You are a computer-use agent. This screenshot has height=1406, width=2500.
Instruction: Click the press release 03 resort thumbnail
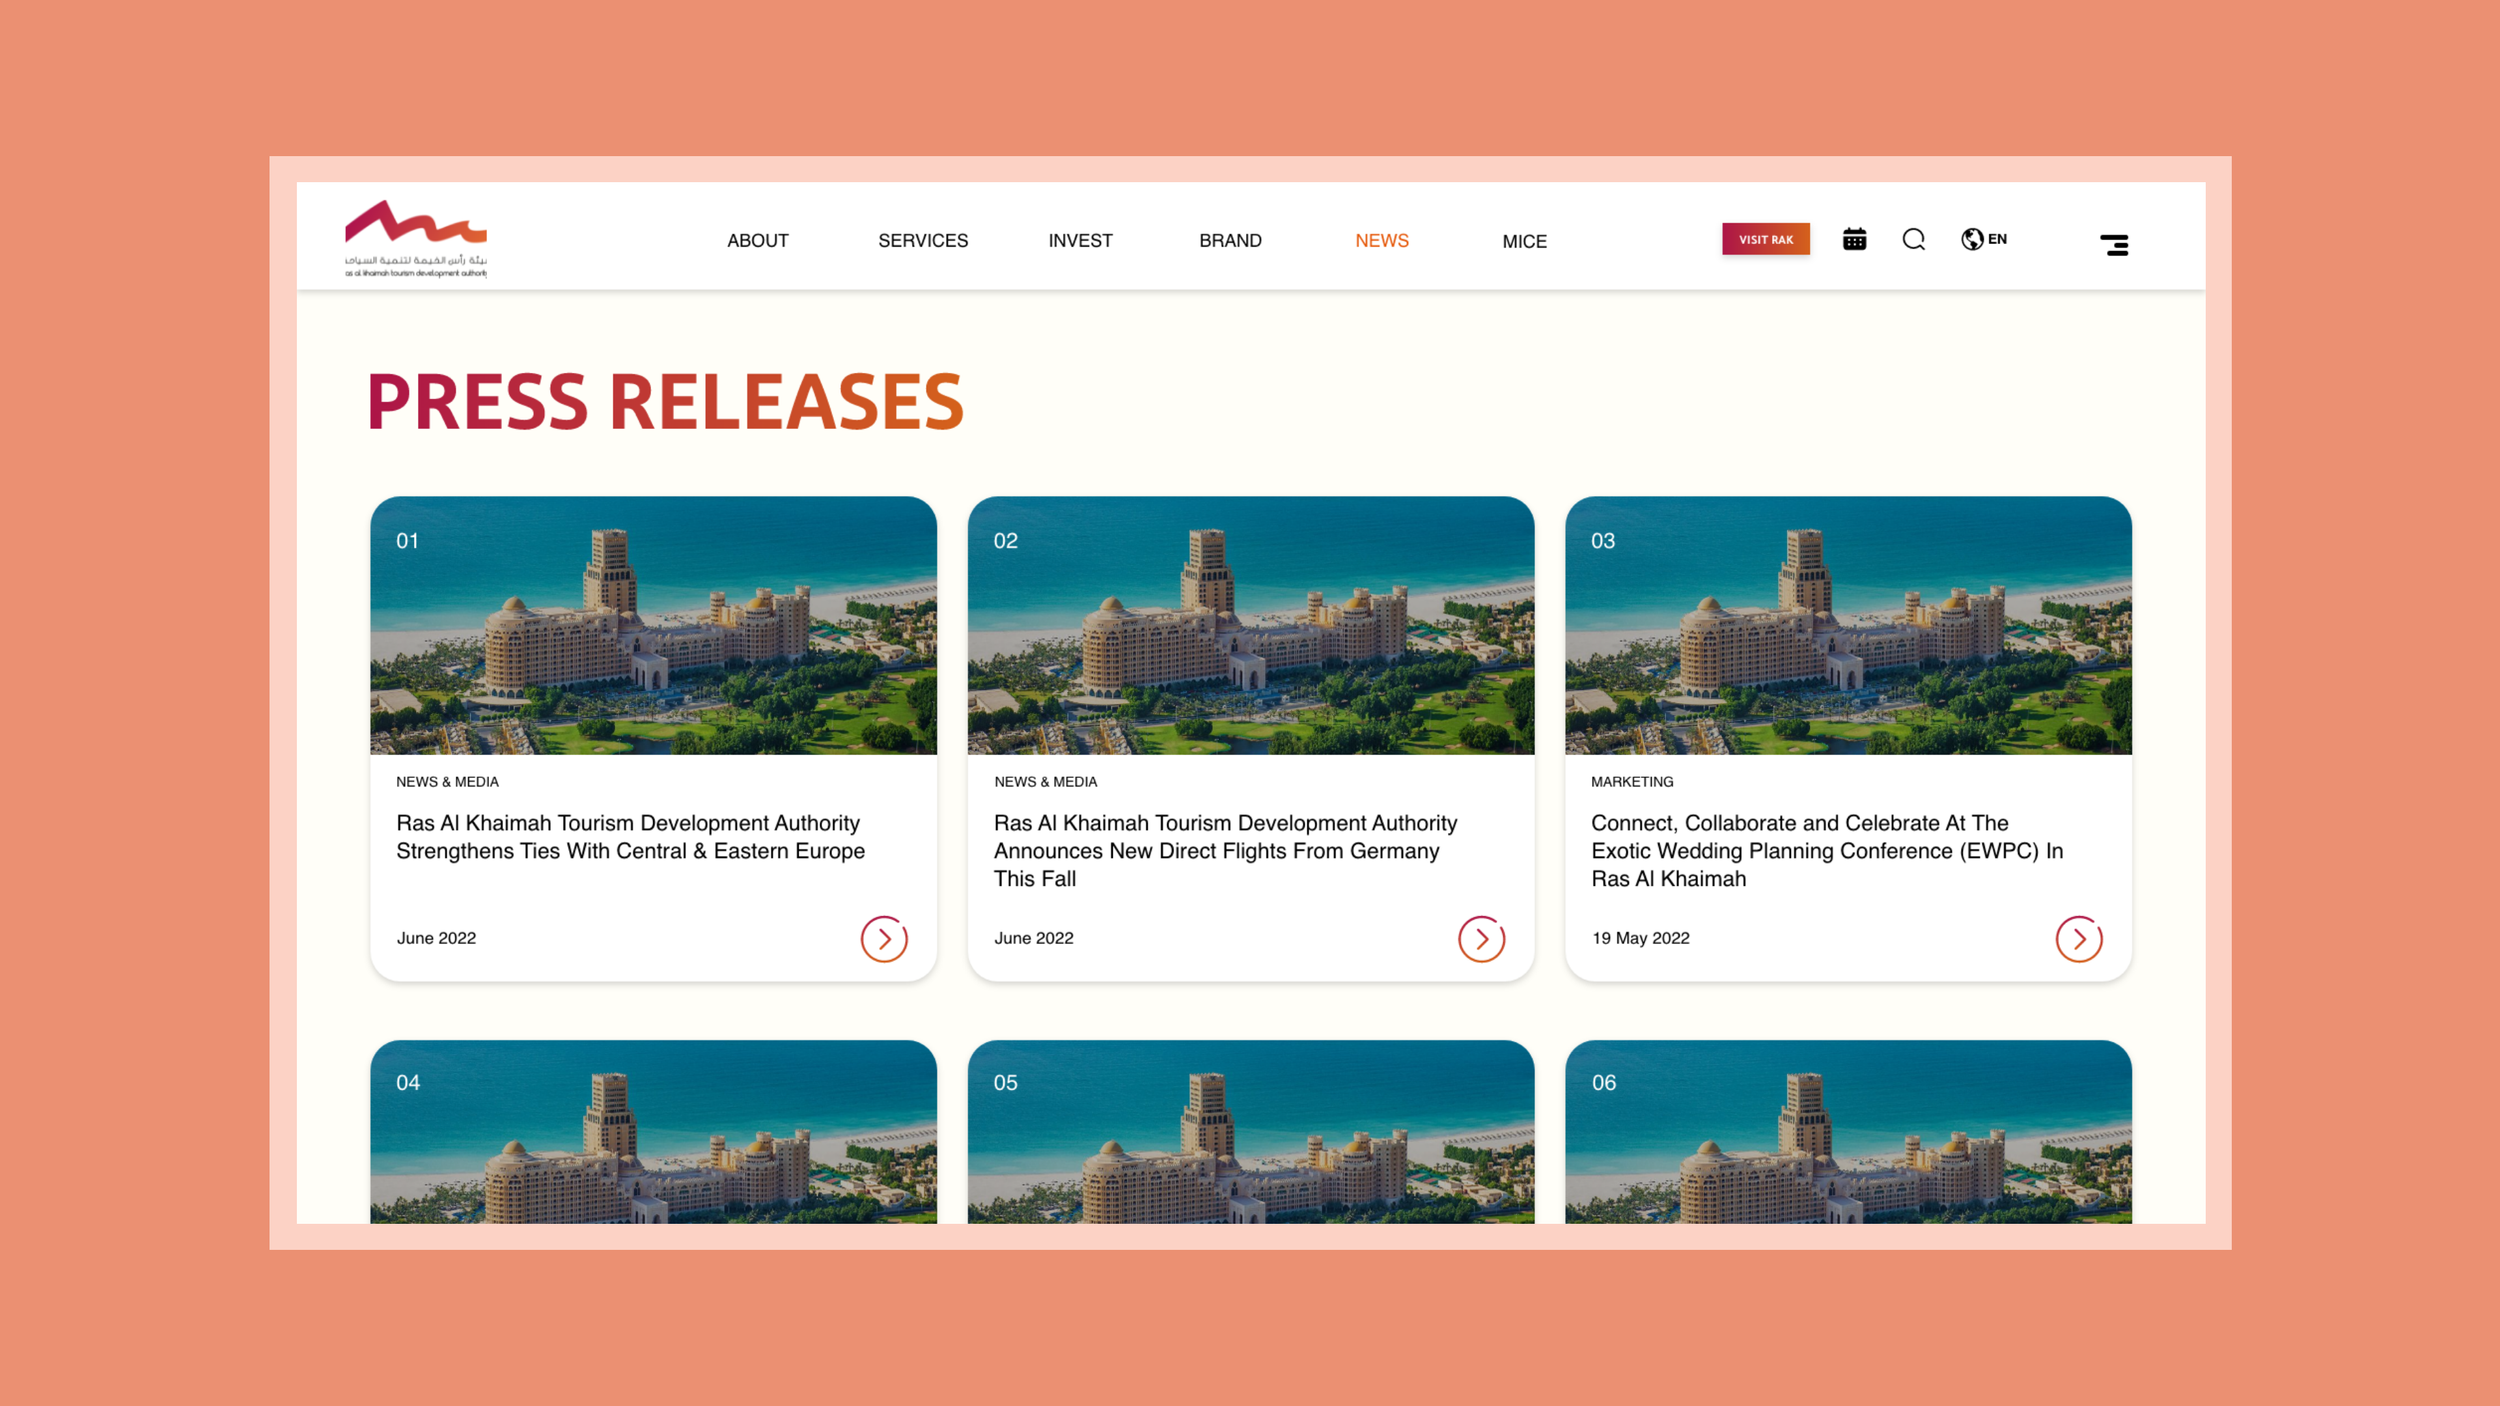point(1847,625)
